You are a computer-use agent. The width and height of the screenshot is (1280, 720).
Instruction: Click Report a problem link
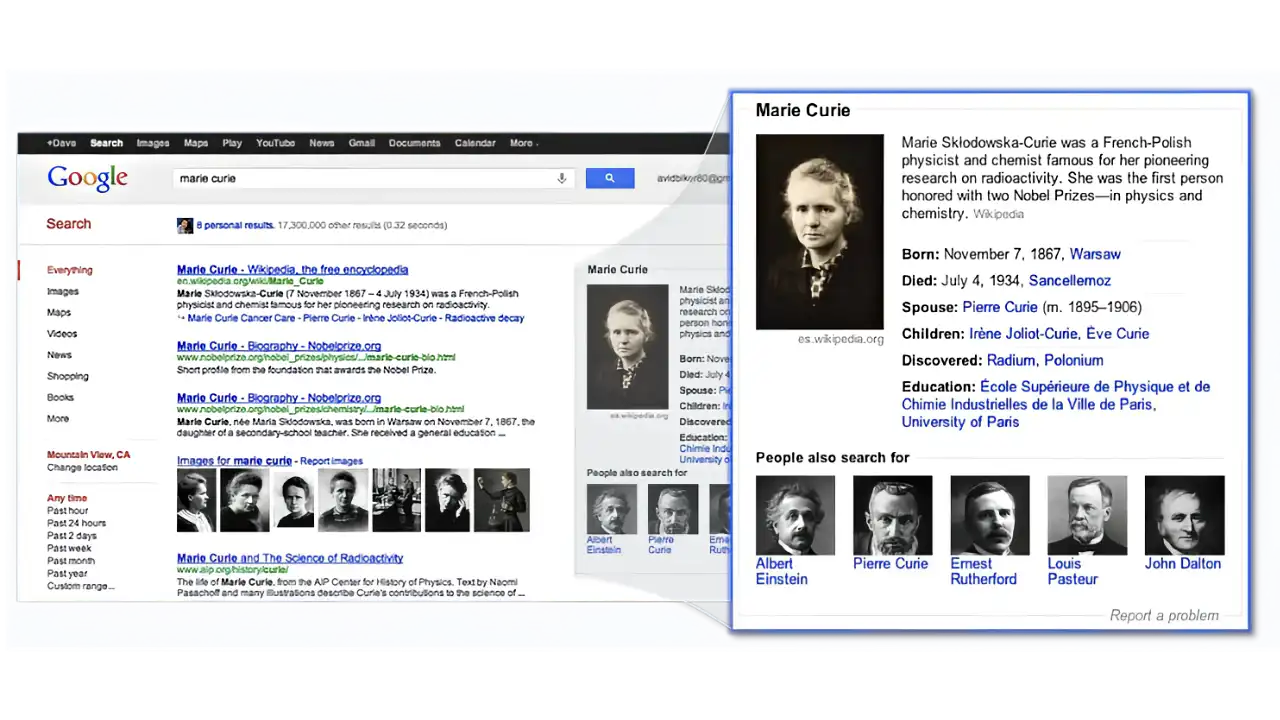pyautogui.click(x=1164, y=616)
